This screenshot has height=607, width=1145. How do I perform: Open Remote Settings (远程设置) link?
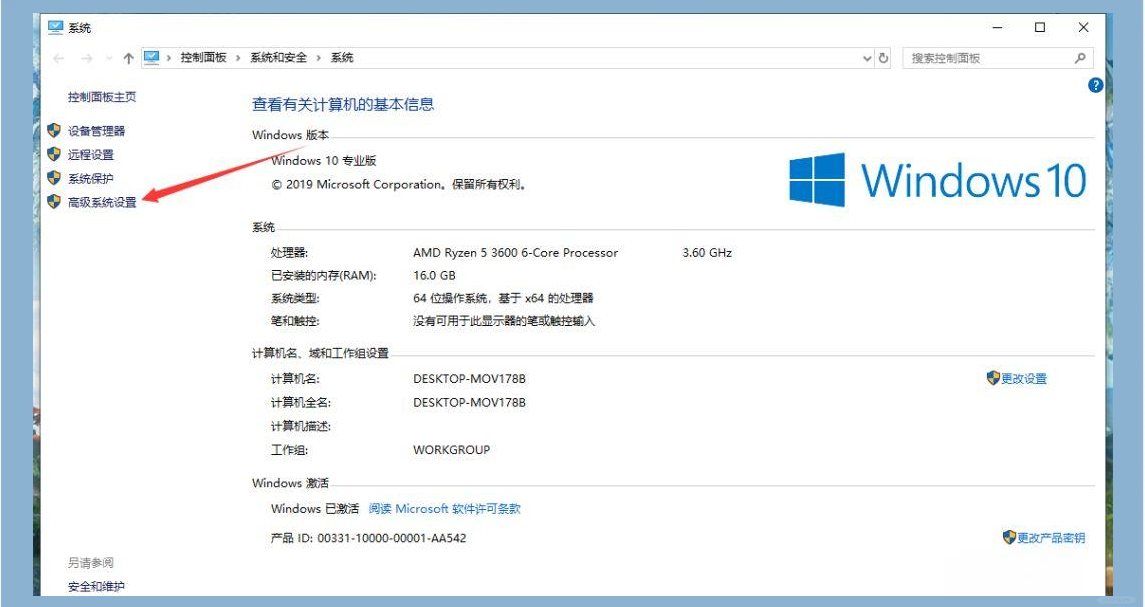(91, 155)
